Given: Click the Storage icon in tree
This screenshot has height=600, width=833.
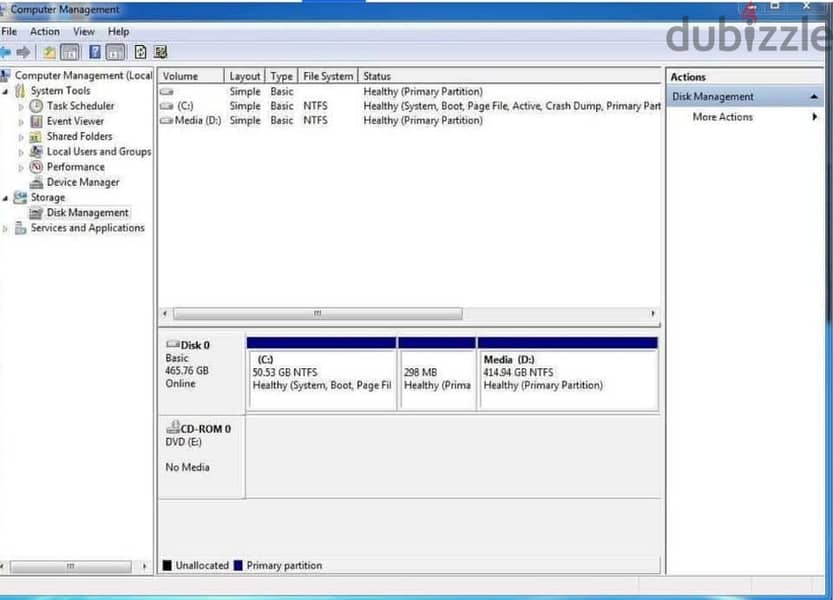Looking at the screenshot, I should pos(20,197).
